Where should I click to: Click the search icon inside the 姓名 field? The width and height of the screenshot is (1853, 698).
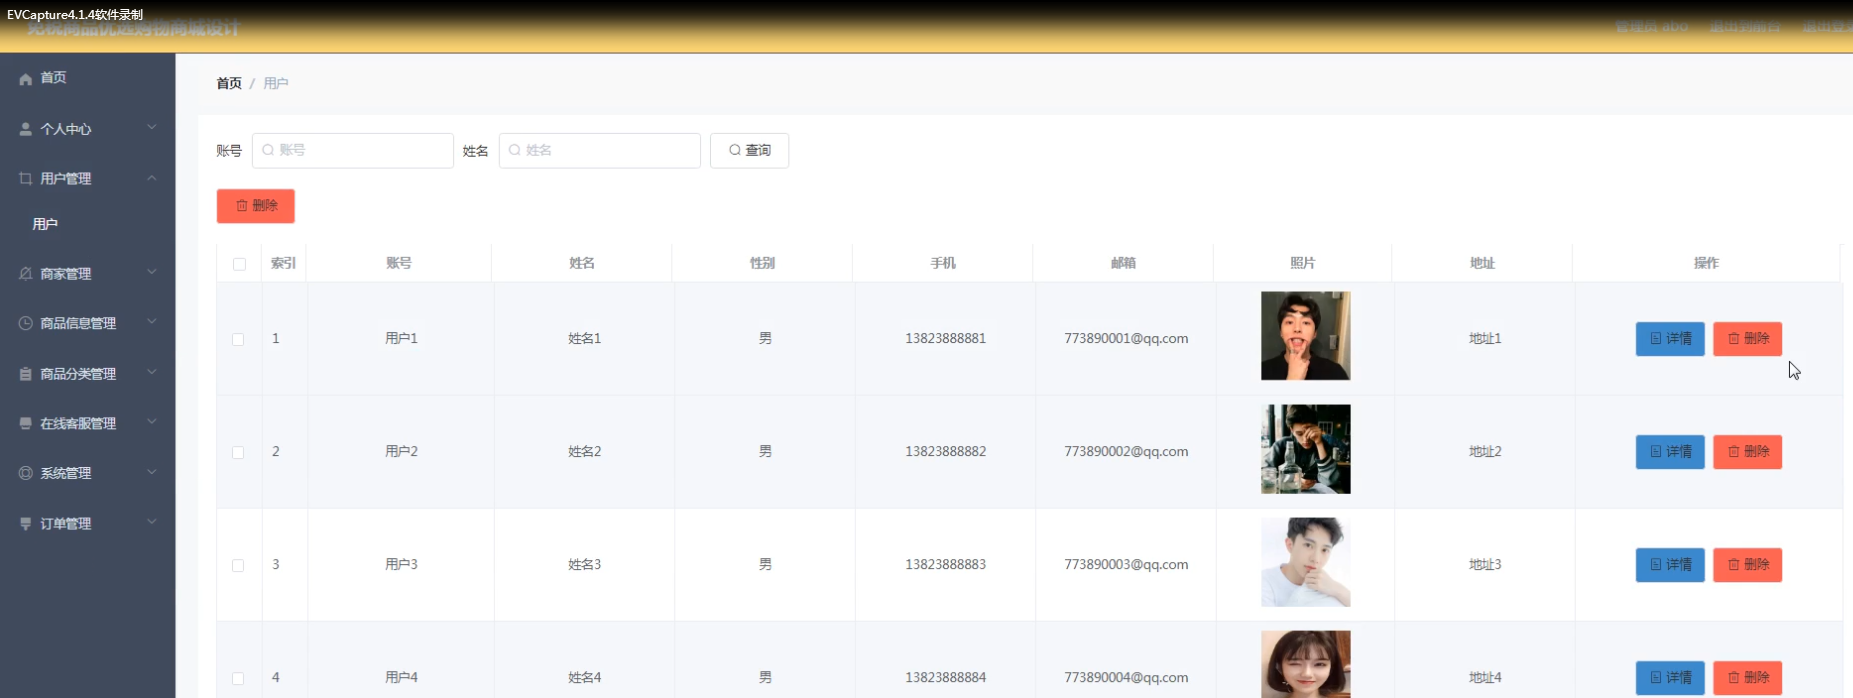click(x=515, y=150)
